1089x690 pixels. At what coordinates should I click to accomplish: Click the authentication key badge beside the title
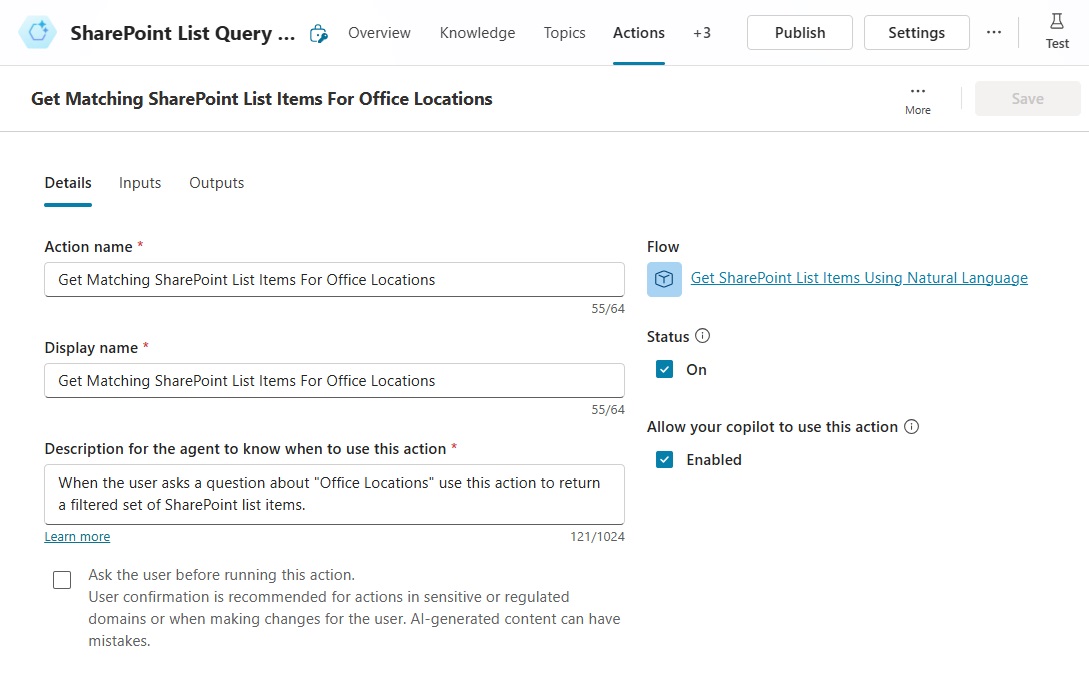(x=318, y=32)
